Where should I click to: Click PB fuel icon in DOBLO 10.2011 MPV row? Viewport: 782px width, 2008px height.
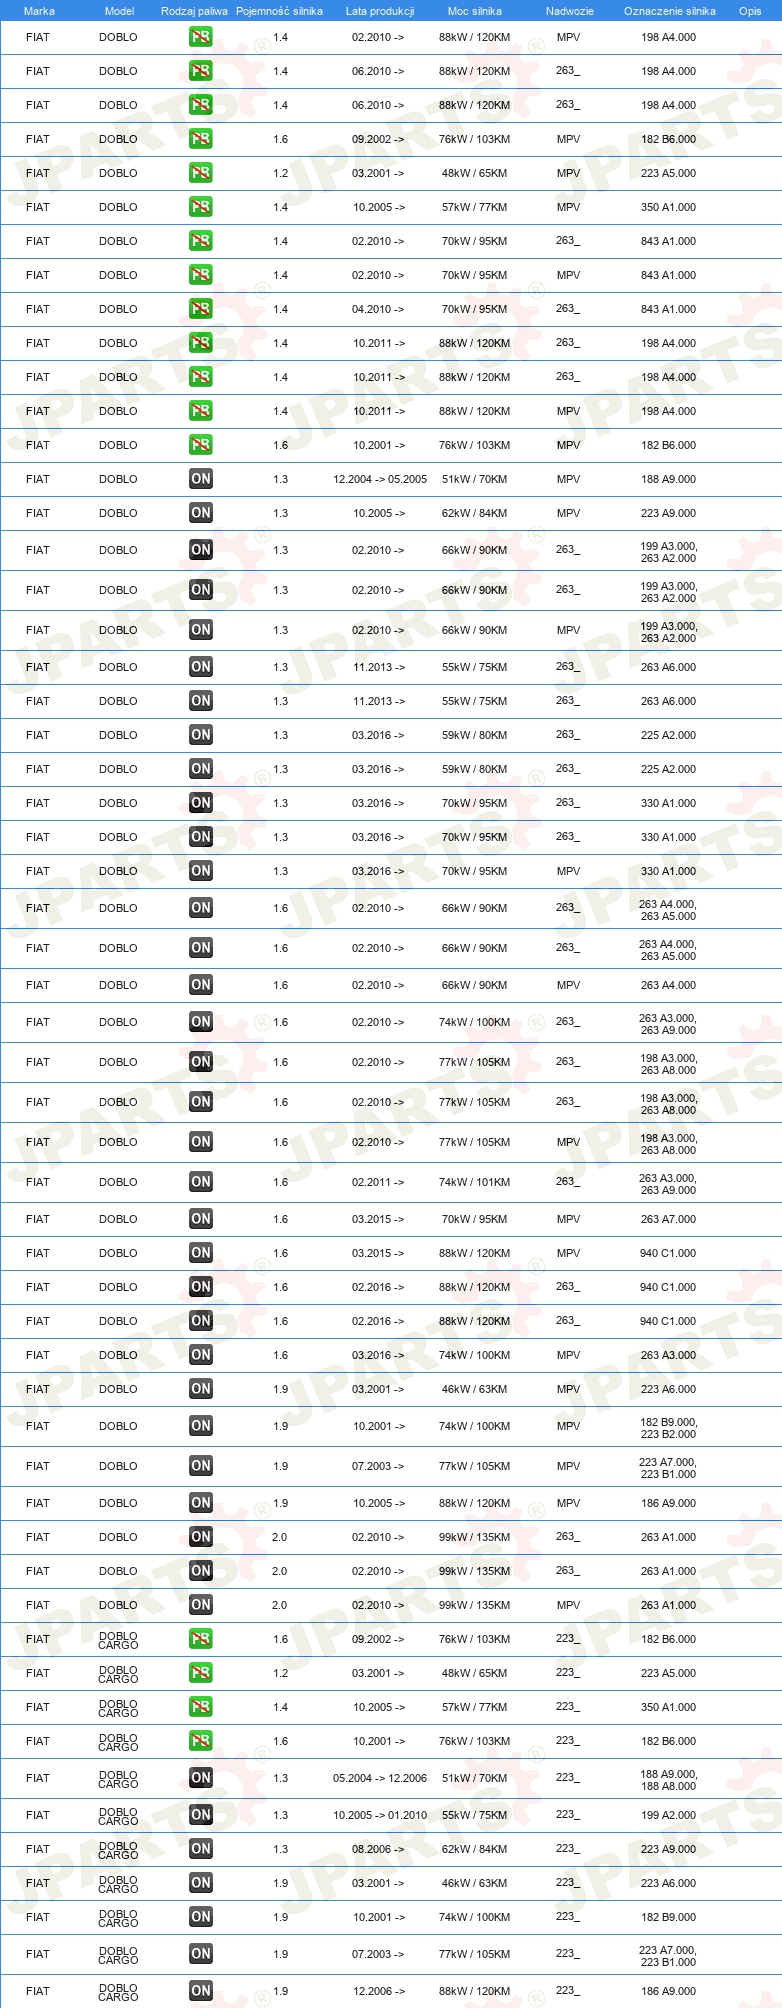201,411
